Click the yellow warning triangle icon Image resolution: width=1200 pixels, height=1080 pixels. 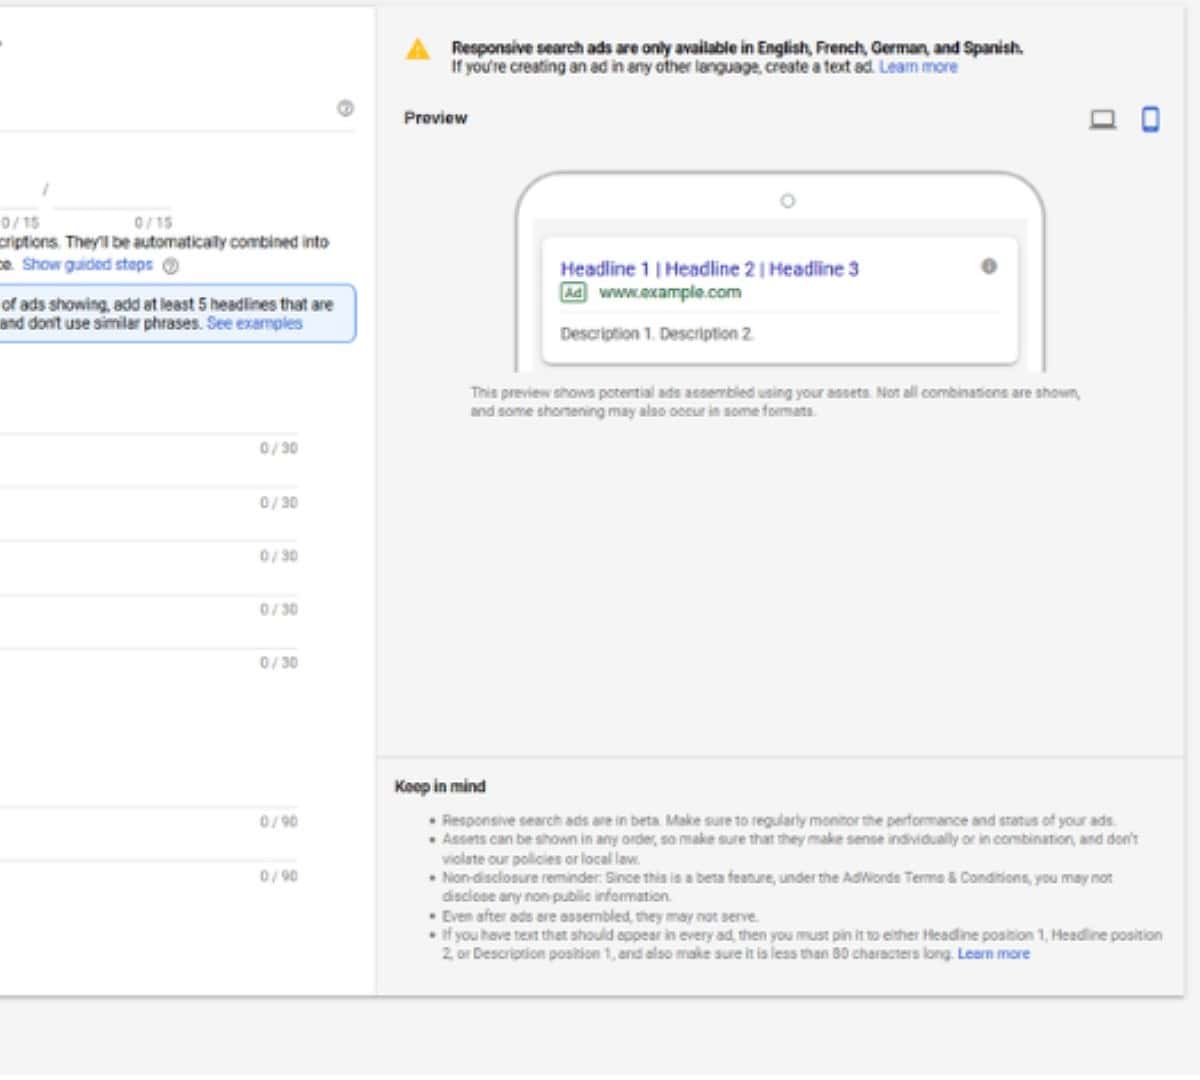(418, 49)
